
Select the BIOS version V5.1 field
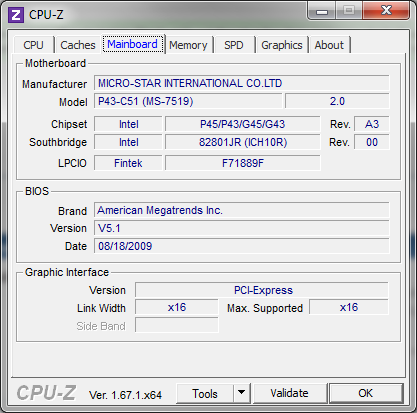(242, 228)
